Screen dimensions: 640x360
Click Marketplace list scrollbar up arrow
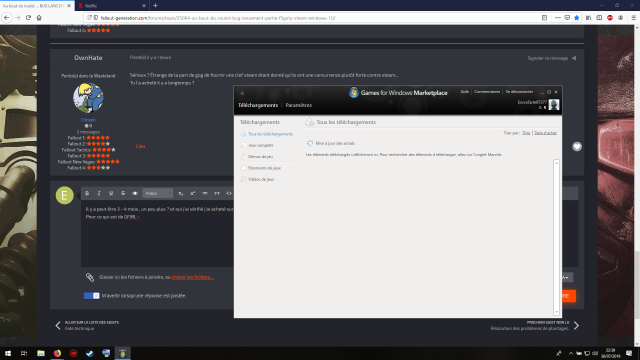coord(556,163)
